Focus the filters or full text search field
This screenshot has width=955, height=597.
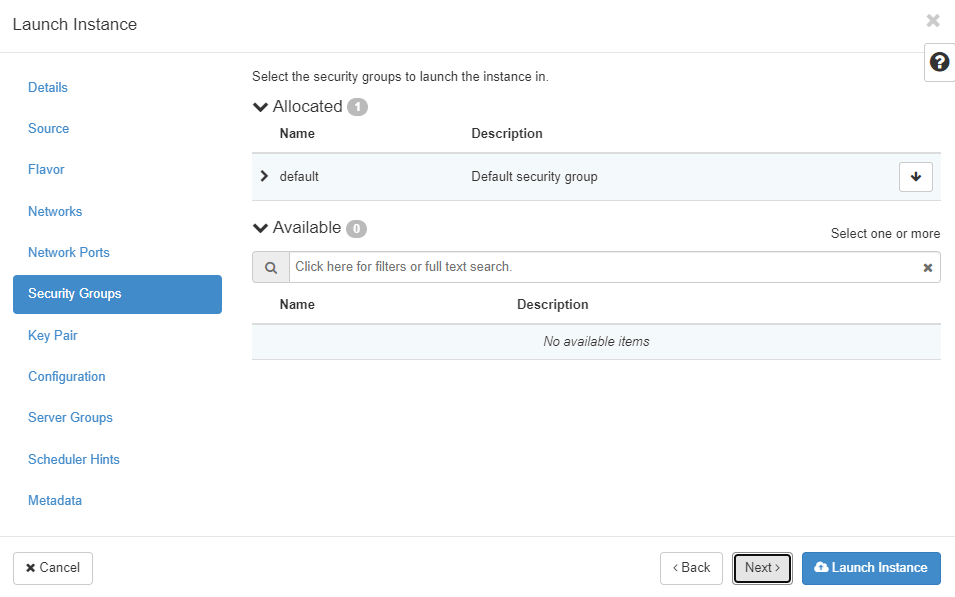tap(600, 267)
